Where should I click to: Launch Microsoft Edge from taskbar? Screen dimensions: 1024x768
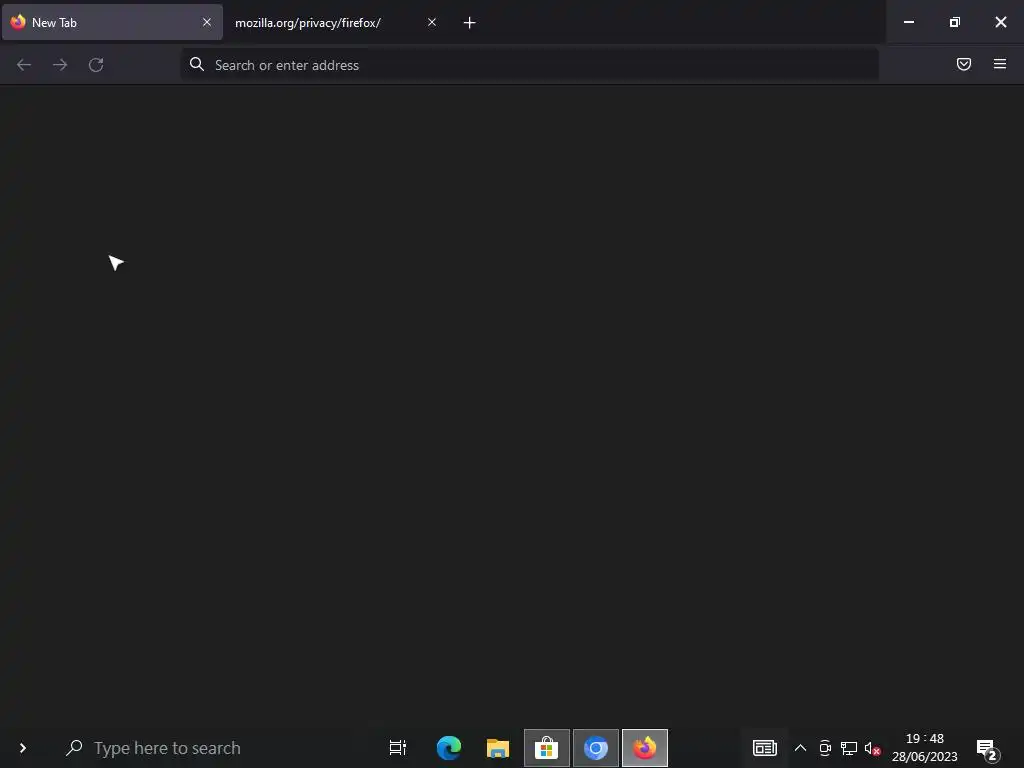pos(449,748)
